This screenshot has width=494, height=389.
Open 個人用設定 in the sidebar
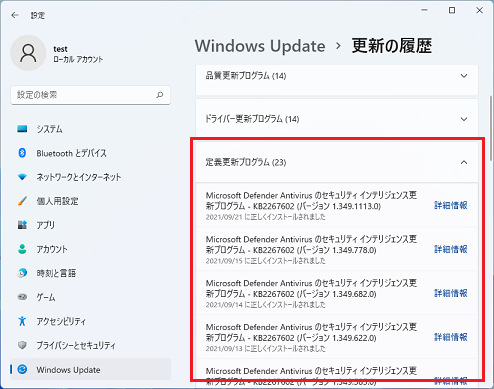click(90, 201)
